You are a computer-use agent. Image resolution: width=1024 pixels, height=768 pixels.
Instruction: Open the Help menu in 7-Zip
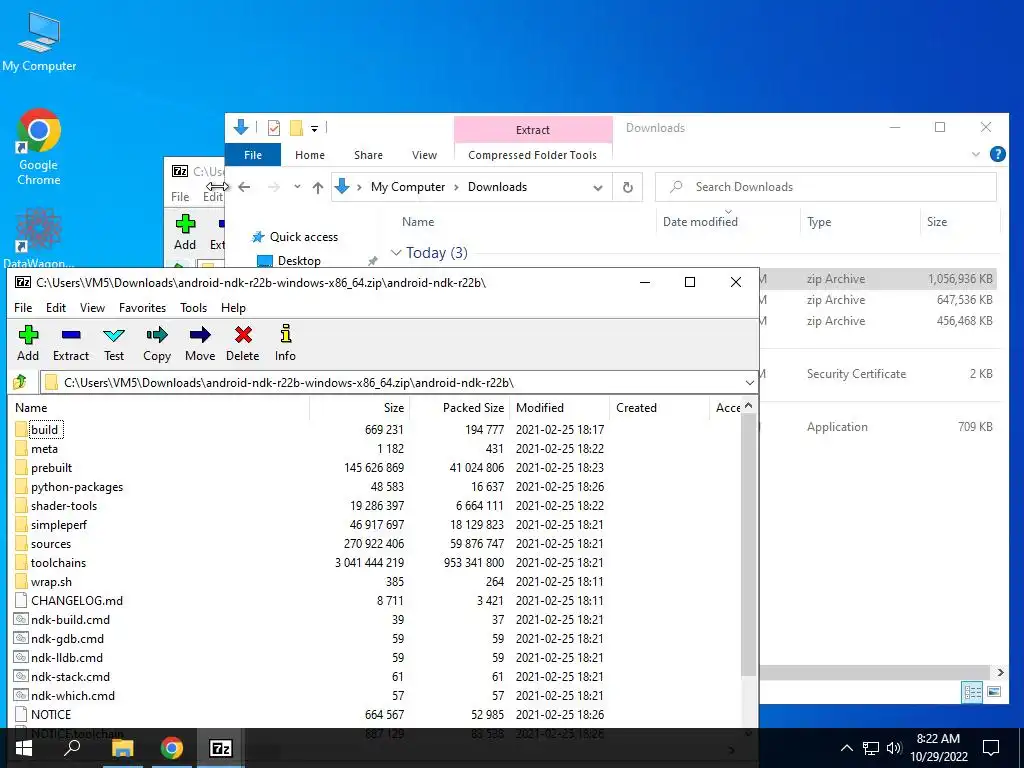(x=233, y=308)
